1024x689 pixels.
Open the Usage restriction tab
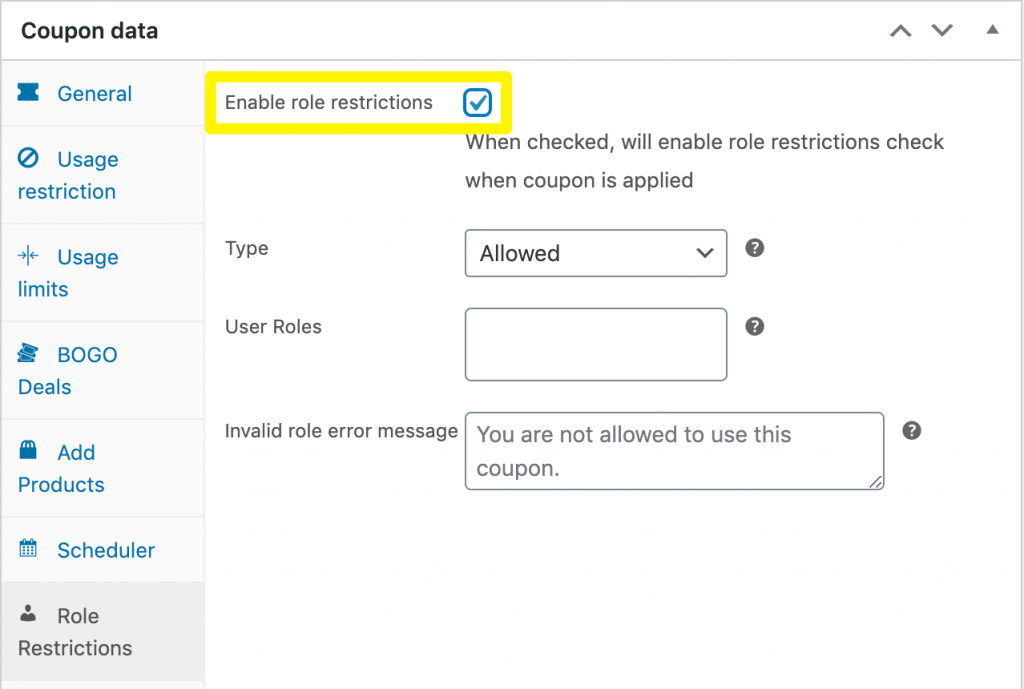(x=103, y=175)
